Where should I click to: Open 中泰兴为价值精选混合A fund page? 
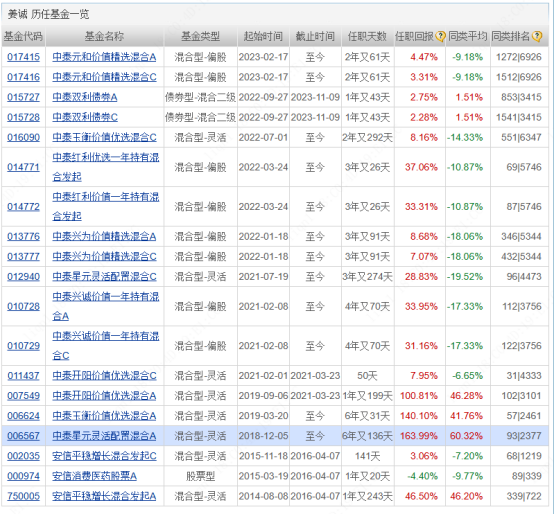point(104,236)
